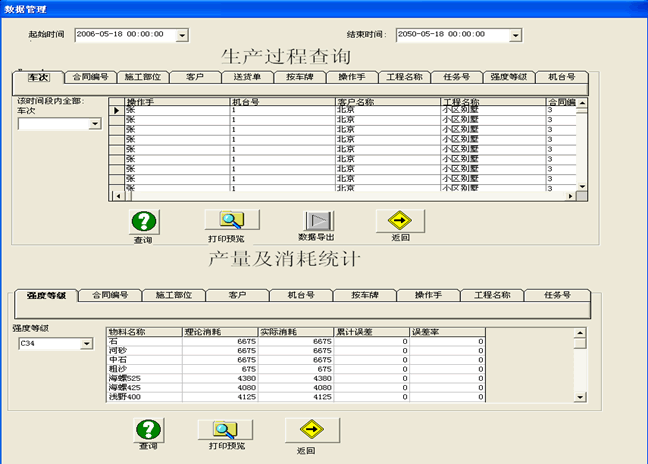Click the 物料名称 column header
The height and width of the screenshot is (464, 648).
[144, 332]
